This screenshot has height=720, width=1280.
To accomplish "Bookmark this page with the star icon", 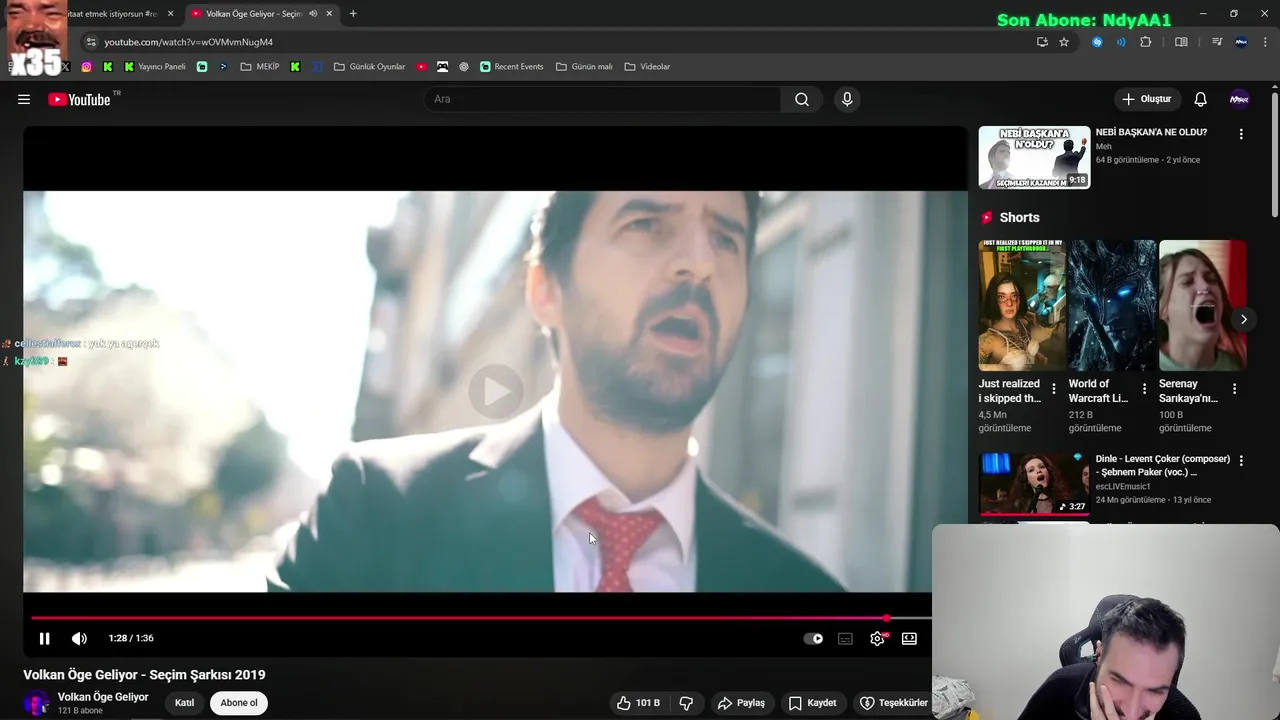I will point(1064,42).
